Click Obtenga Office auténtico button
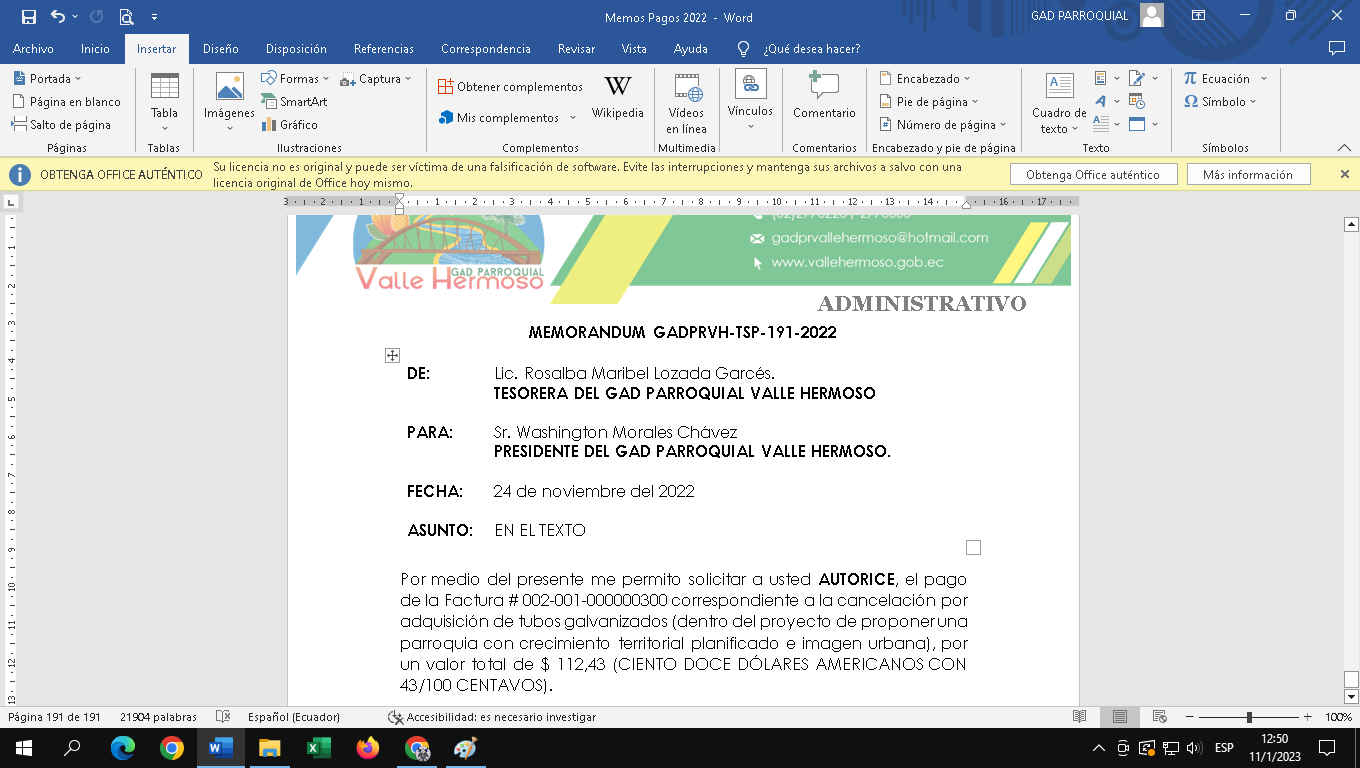 pos(1092,174)
